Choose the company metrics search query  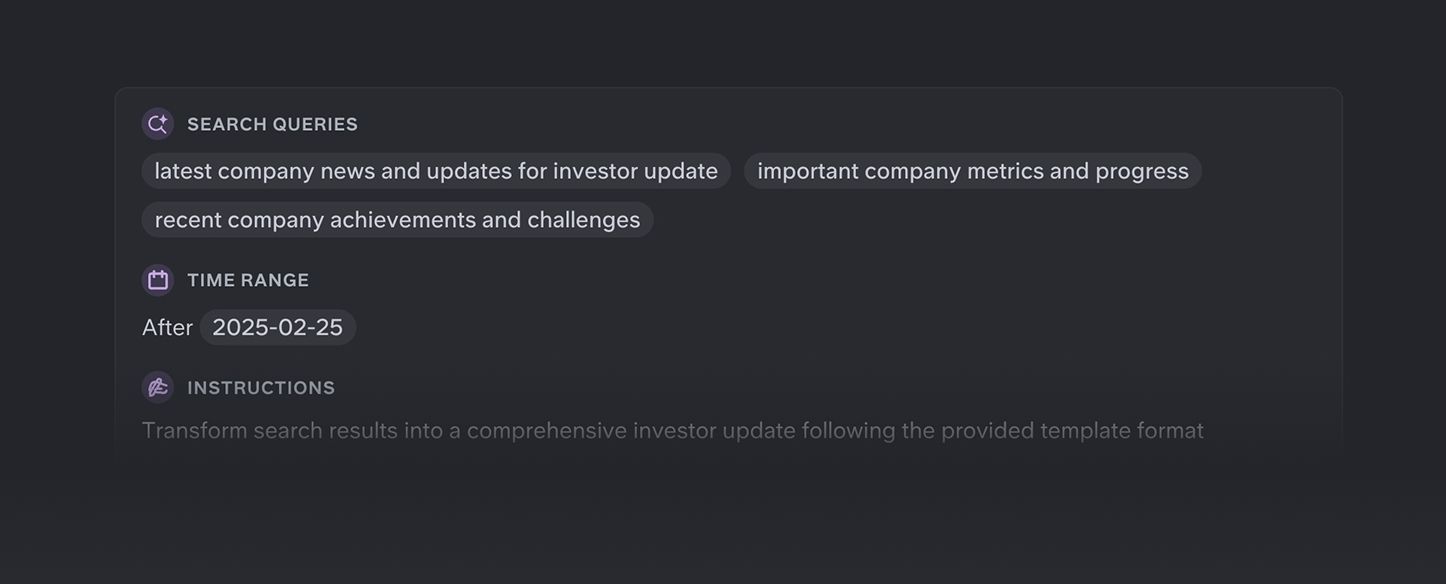point(972,171)
